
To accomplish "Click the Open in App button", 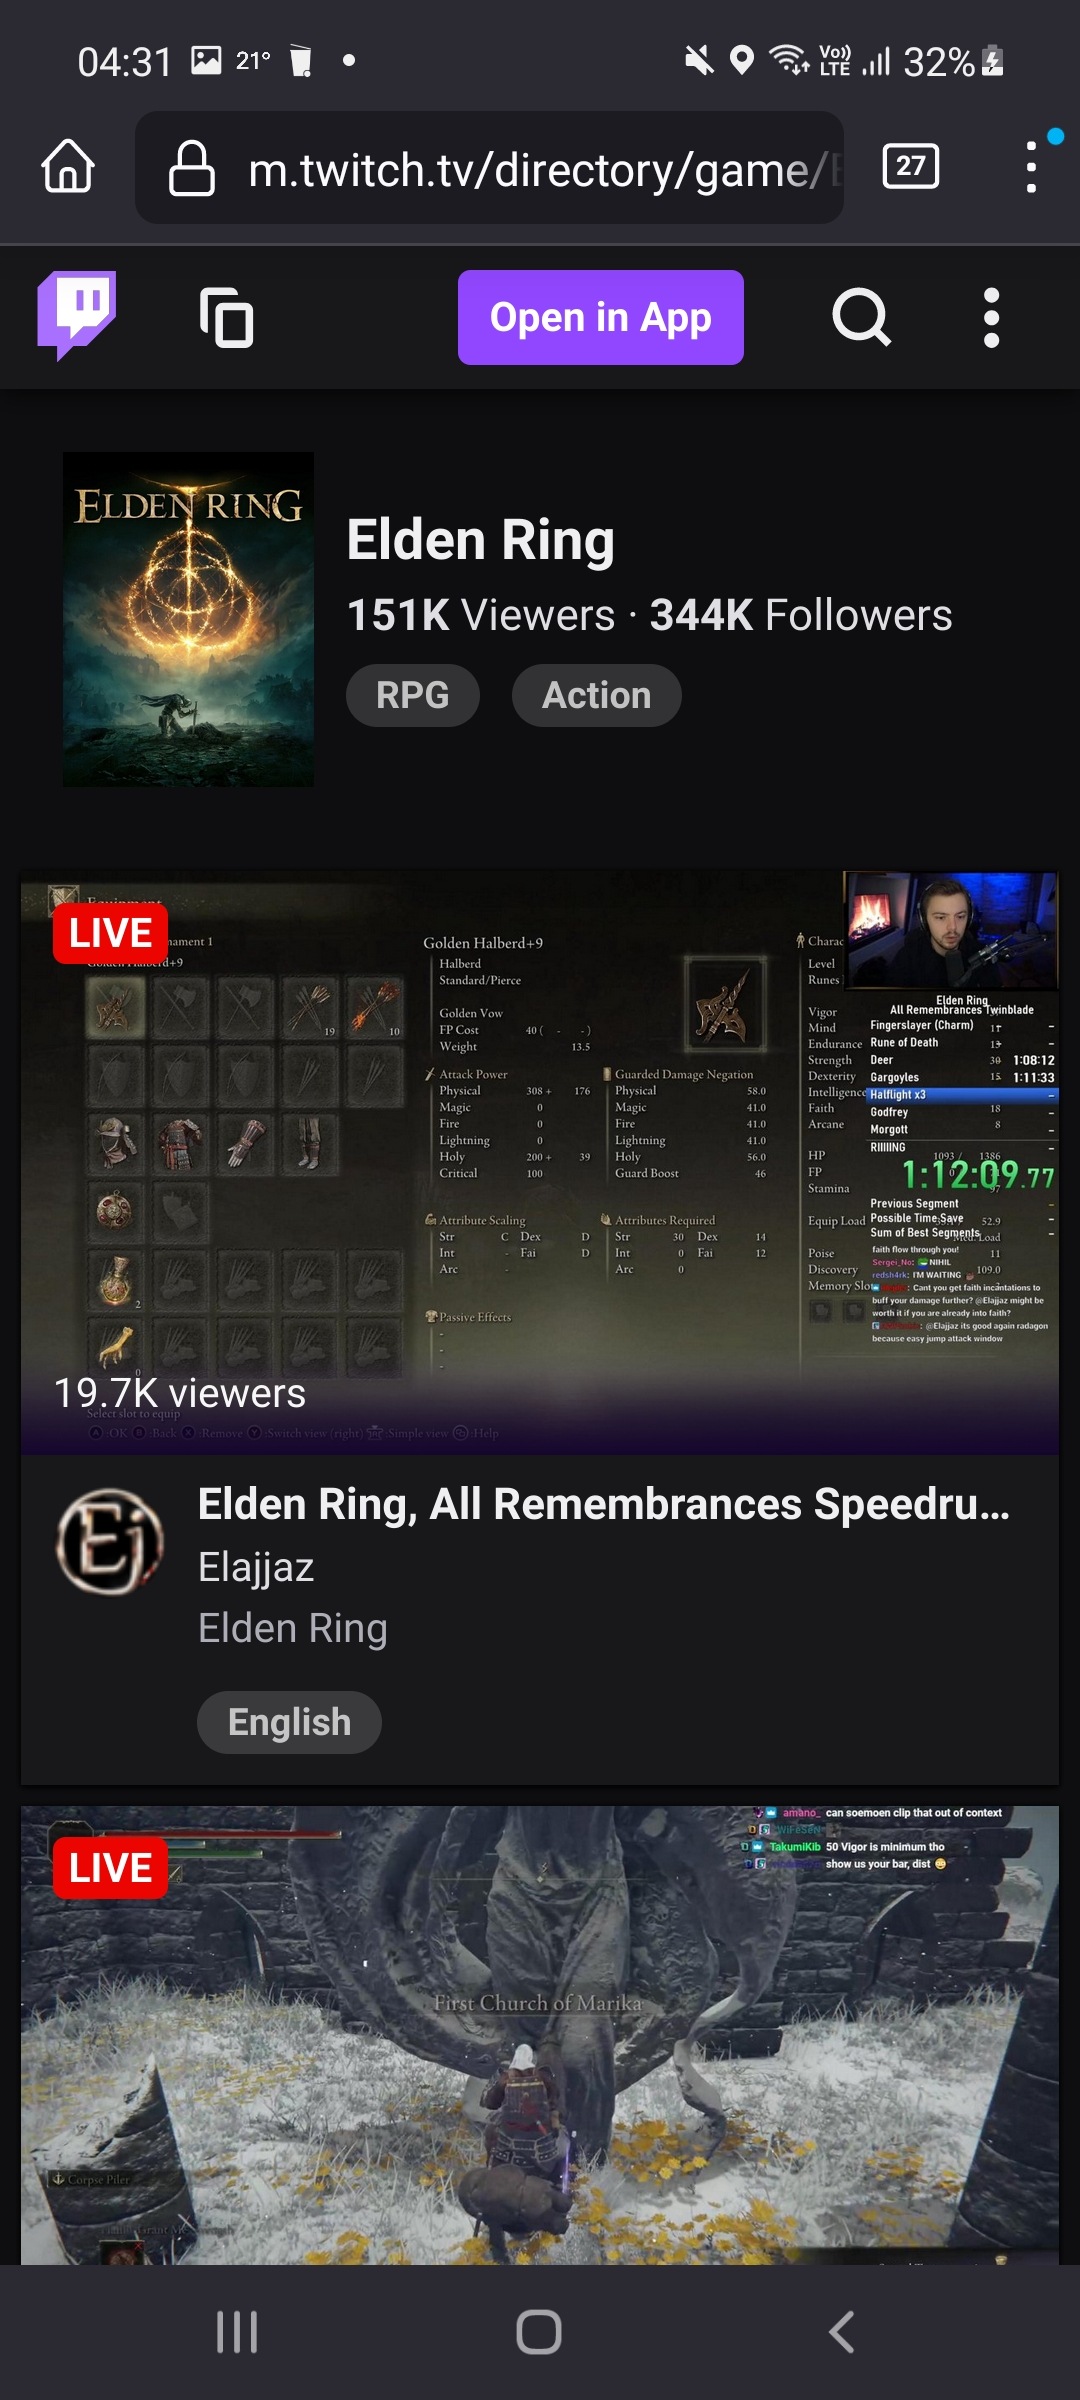I will (601, 317).
